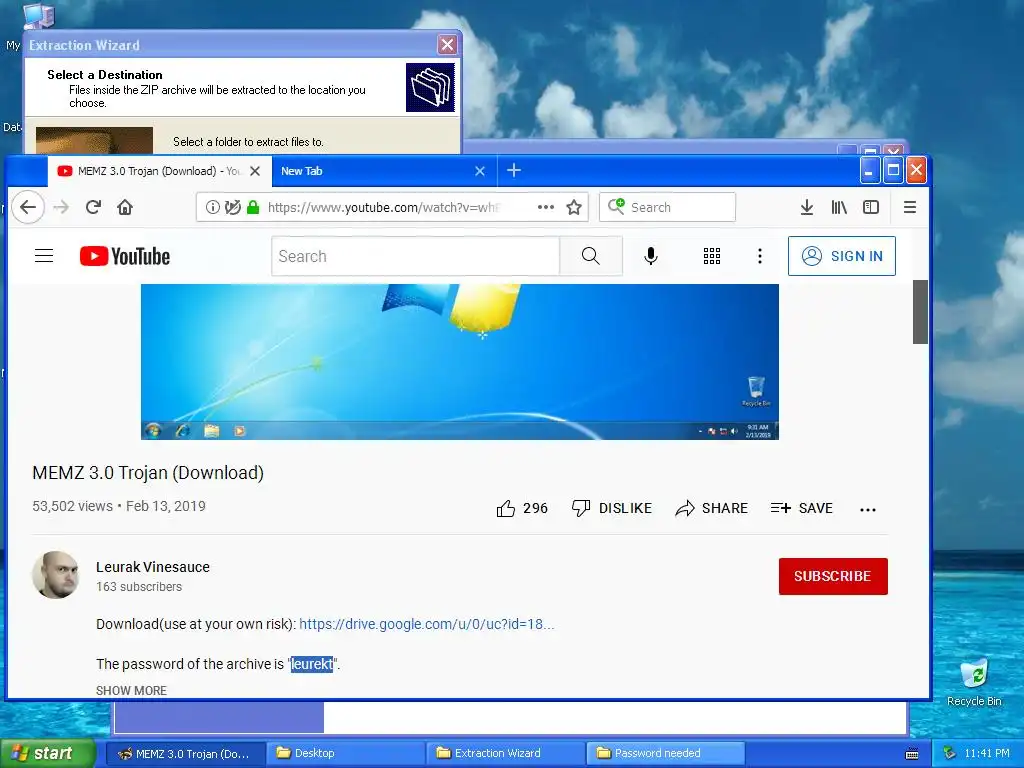Focus the Firefox search box

pos(667,207)
